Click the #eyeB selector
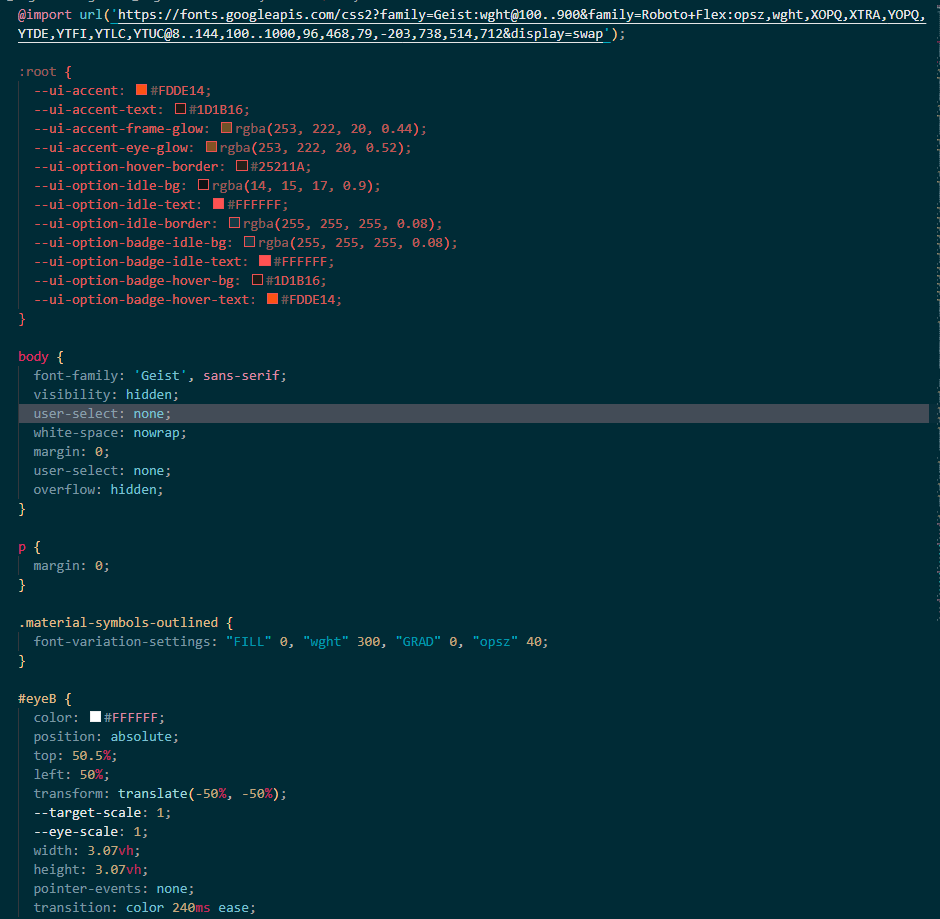 (37, 698)
